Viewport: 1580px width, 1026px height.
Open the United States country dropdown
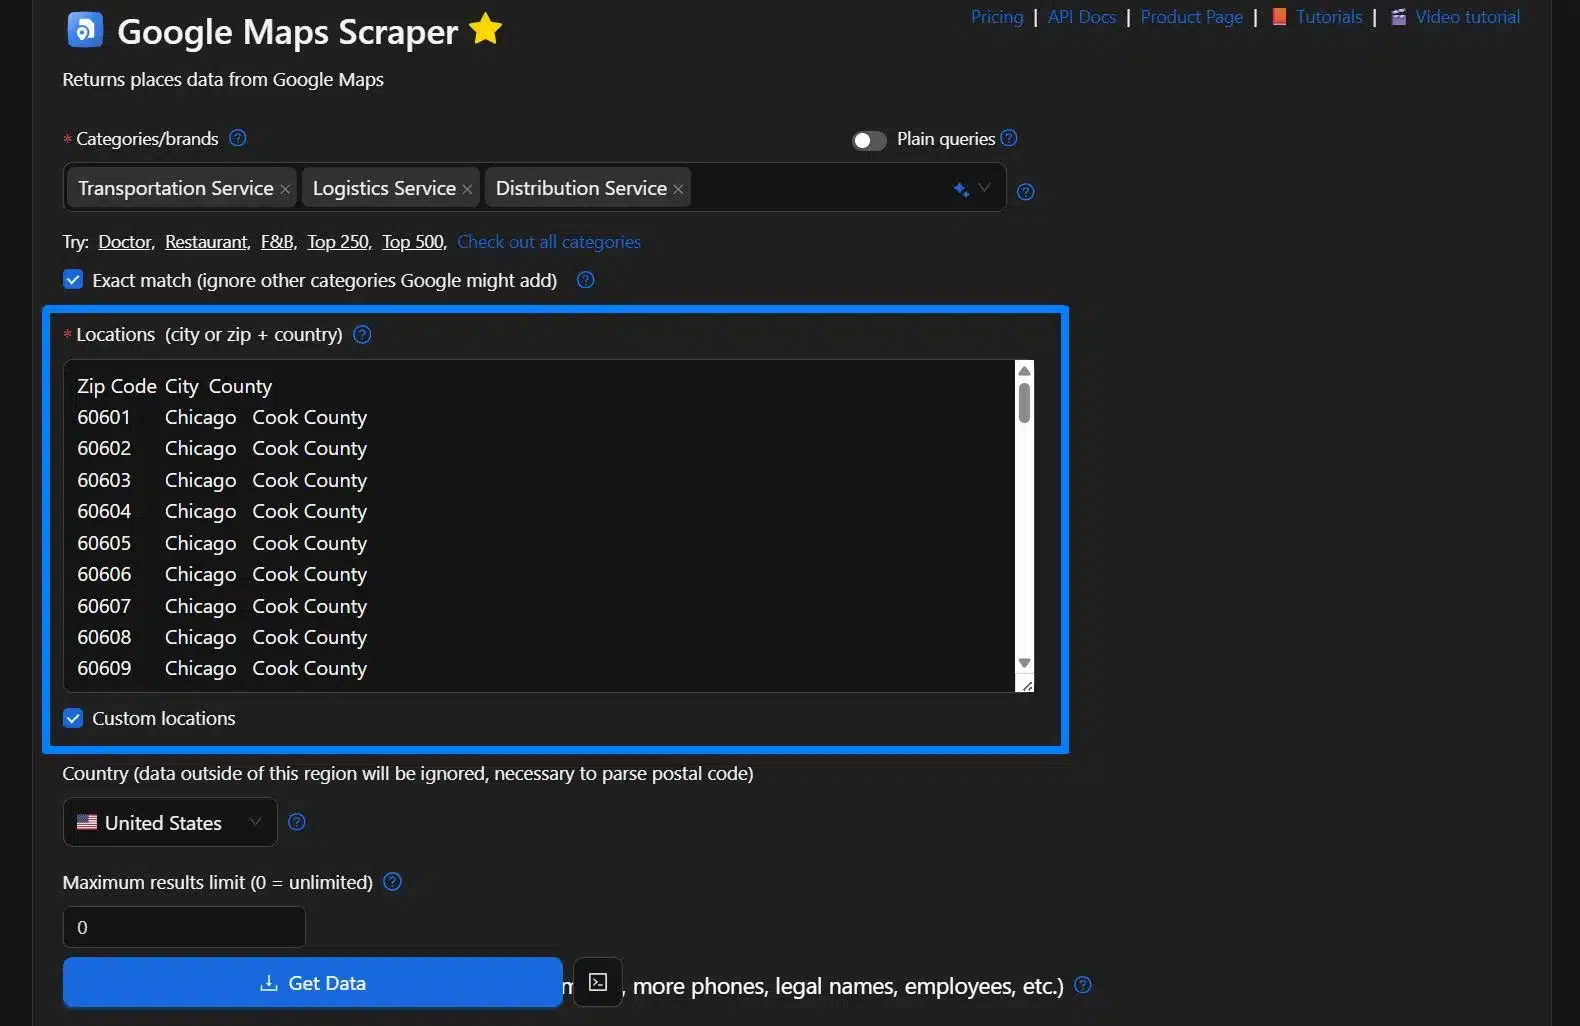point(170,822)
